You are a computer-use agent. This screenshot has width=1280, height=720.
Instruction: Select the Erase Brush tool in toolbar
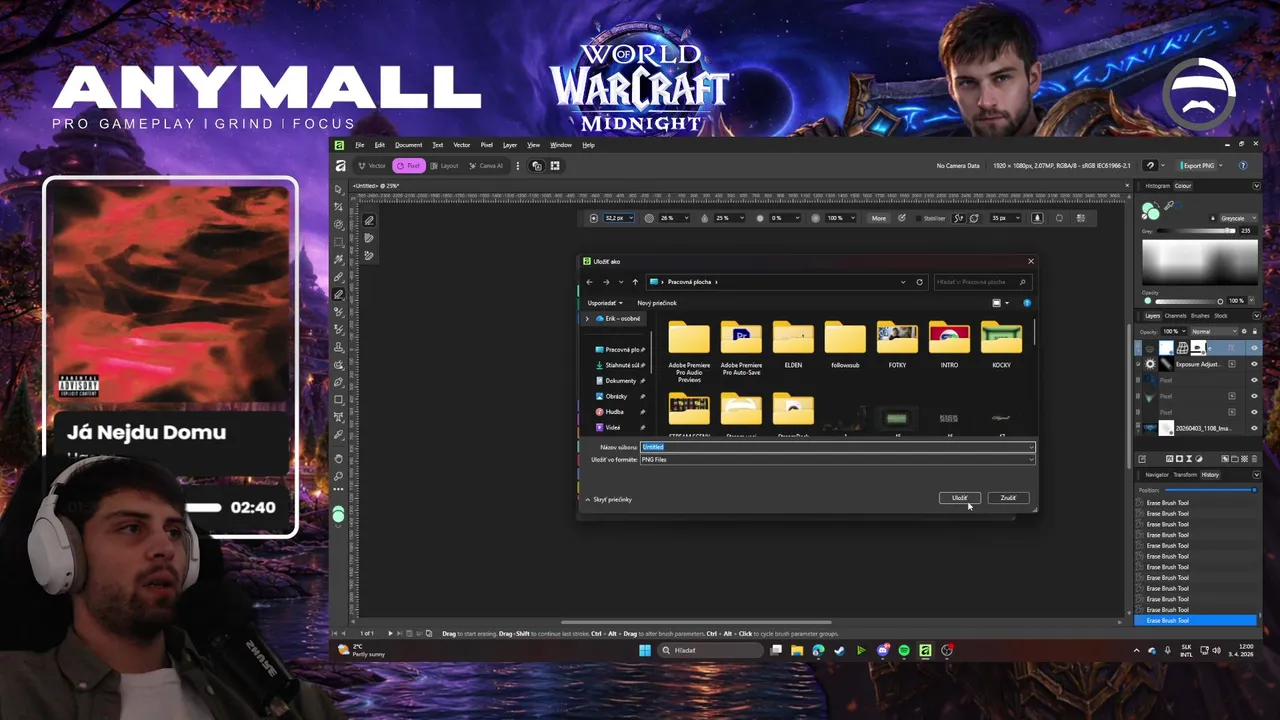click(338, 295)
